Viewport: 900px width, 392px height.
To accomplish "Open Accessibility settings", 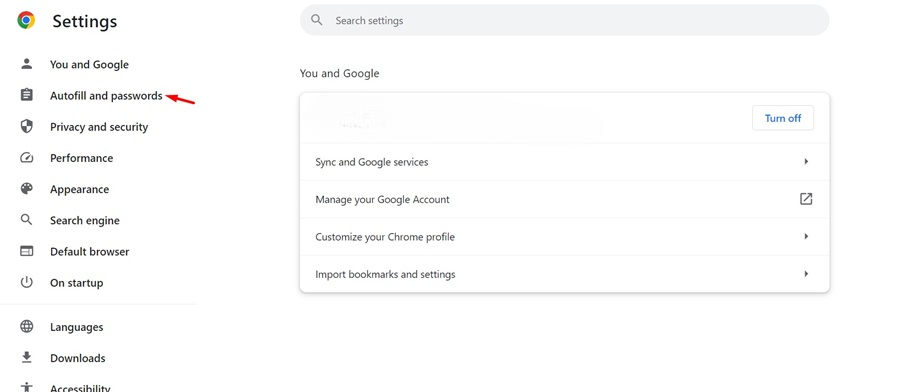I will pyautogui.click(x=80, y=388).
